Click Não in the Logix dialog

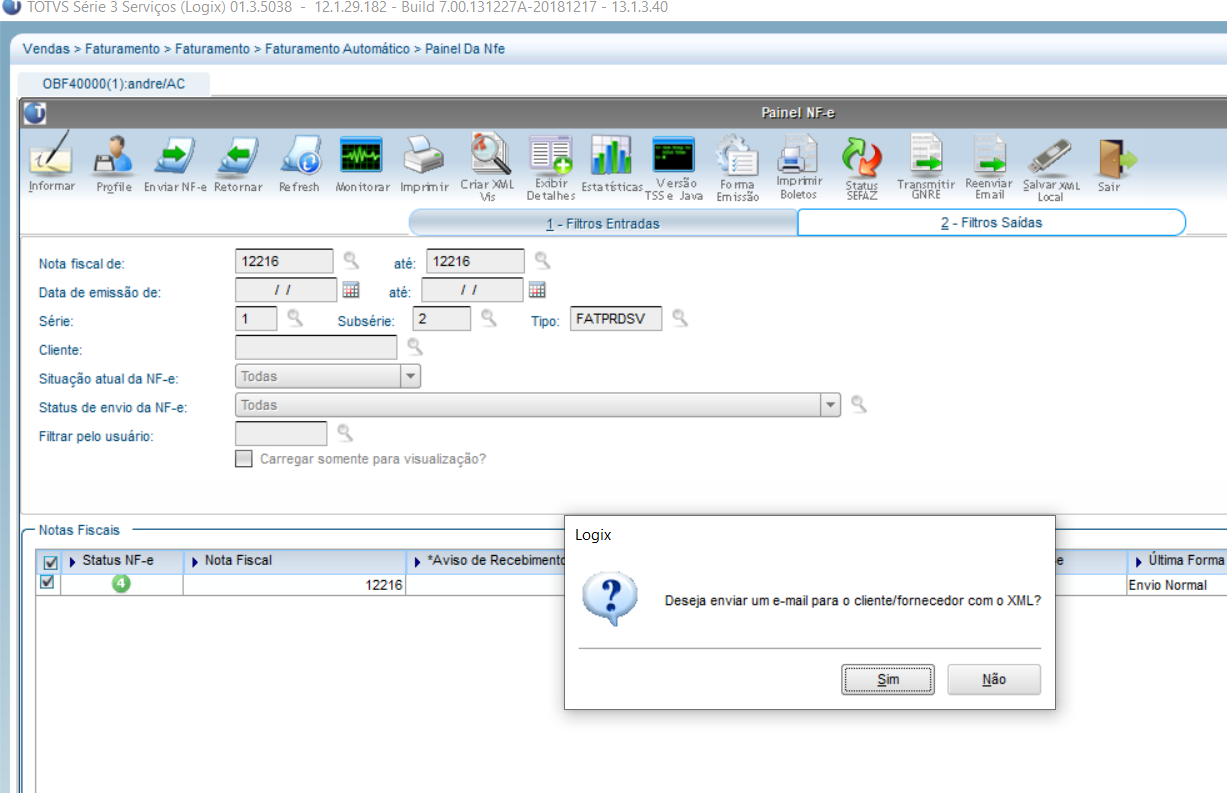click(994, 680)
